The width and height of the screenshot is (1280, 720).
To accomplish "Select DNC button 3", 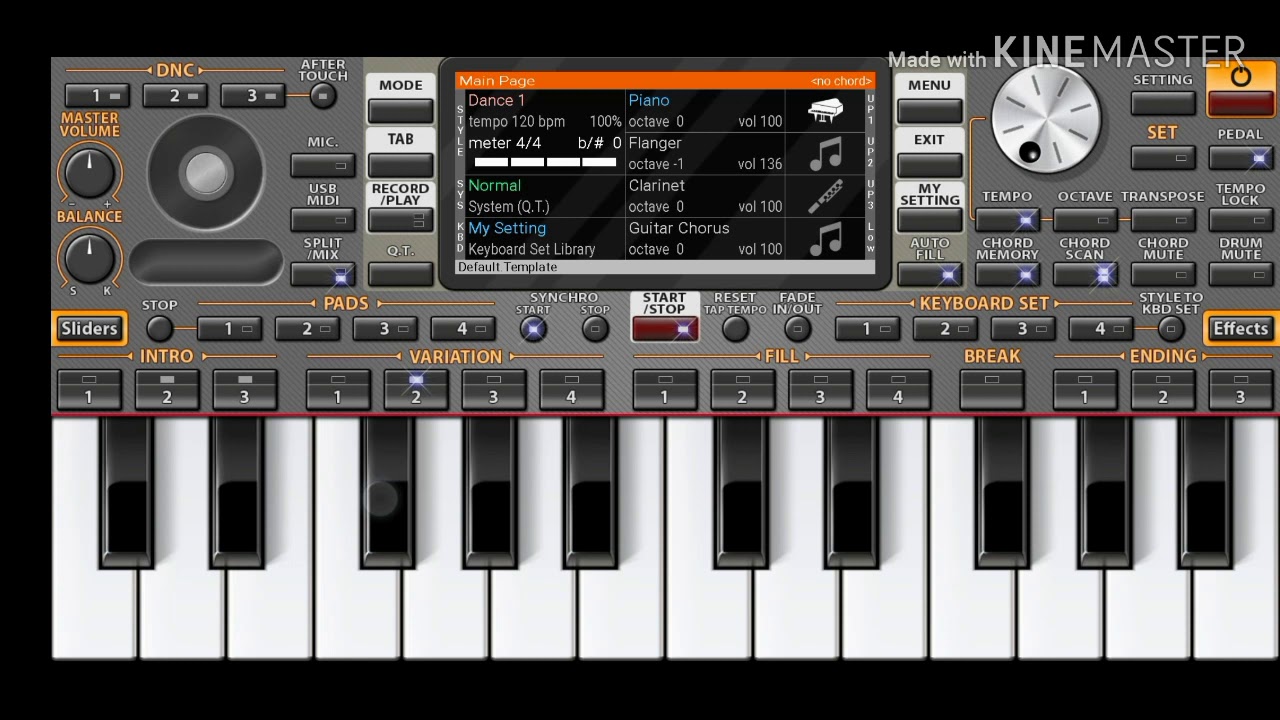I will click(253, 96).
